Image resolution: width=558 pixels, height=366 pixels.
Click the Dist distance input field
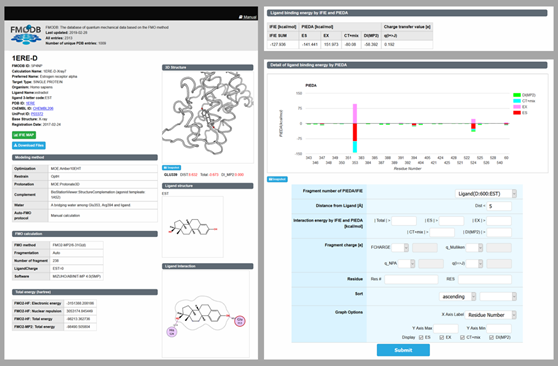[499, 206]
